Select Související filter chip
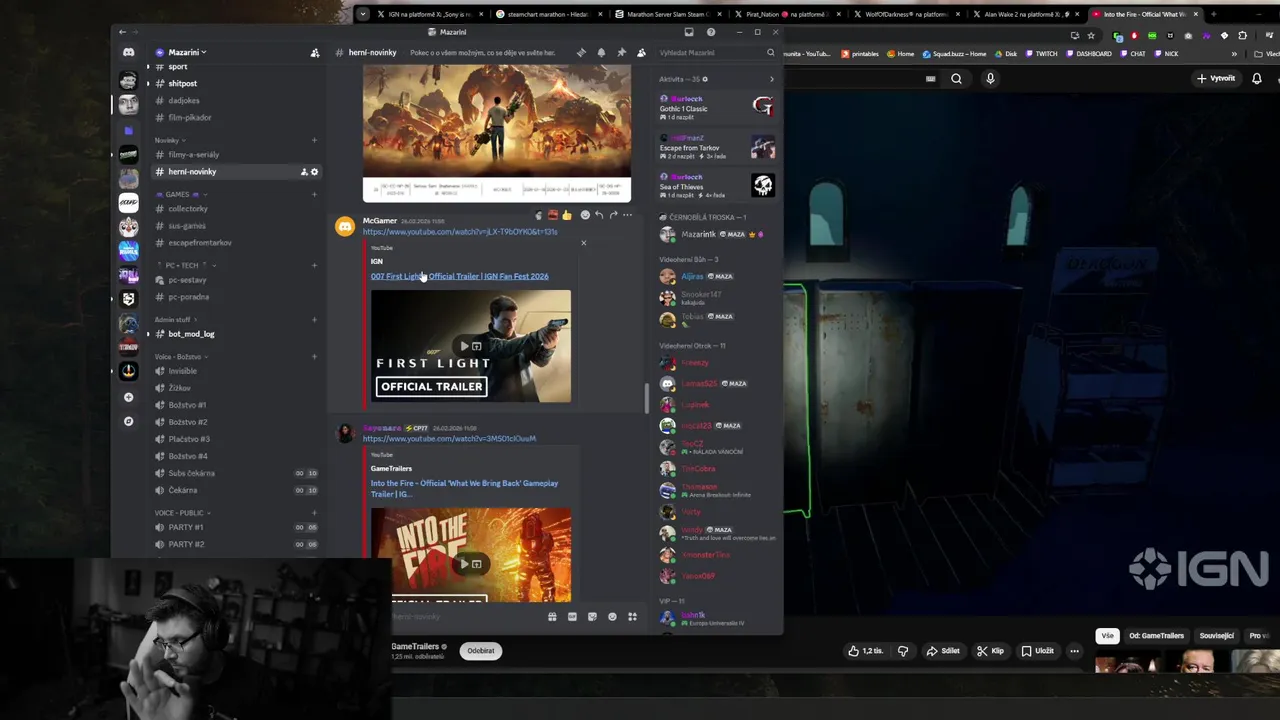 coord(1217,636)
